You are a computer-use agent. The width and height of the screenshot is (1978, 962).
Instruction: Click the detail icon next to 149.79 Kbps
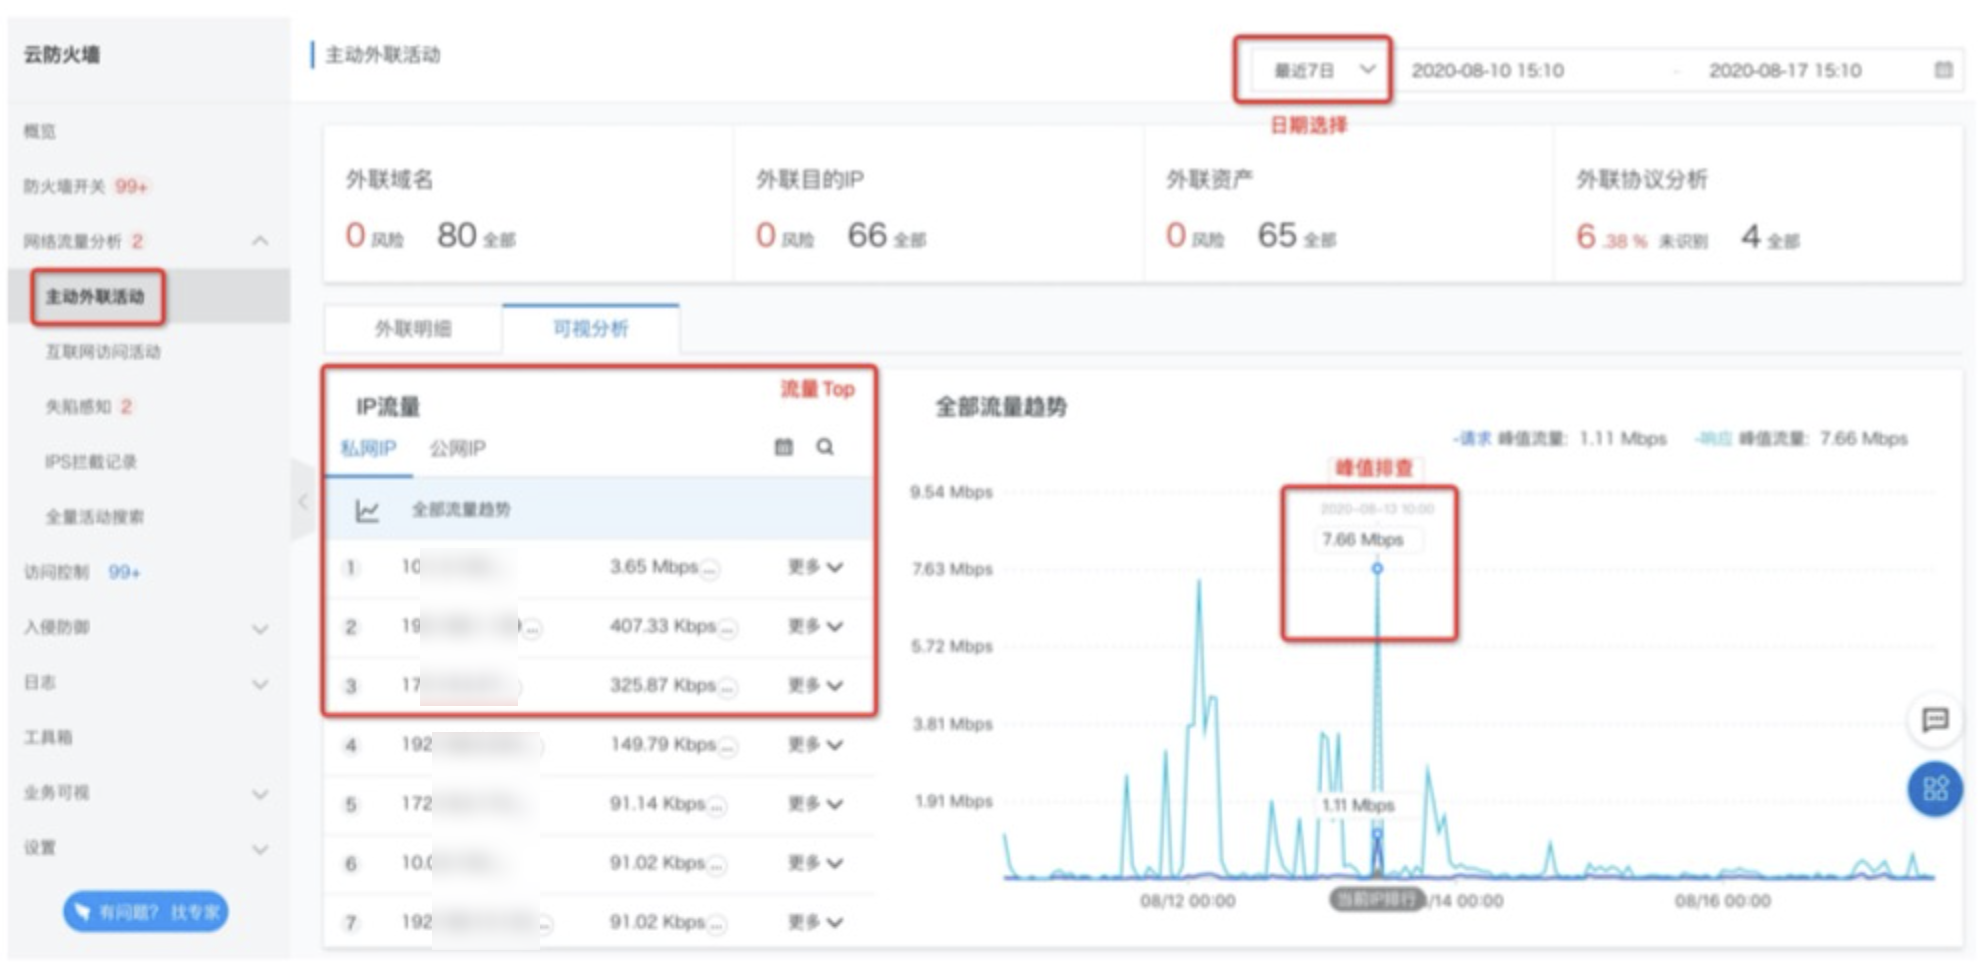click(728, 747)
